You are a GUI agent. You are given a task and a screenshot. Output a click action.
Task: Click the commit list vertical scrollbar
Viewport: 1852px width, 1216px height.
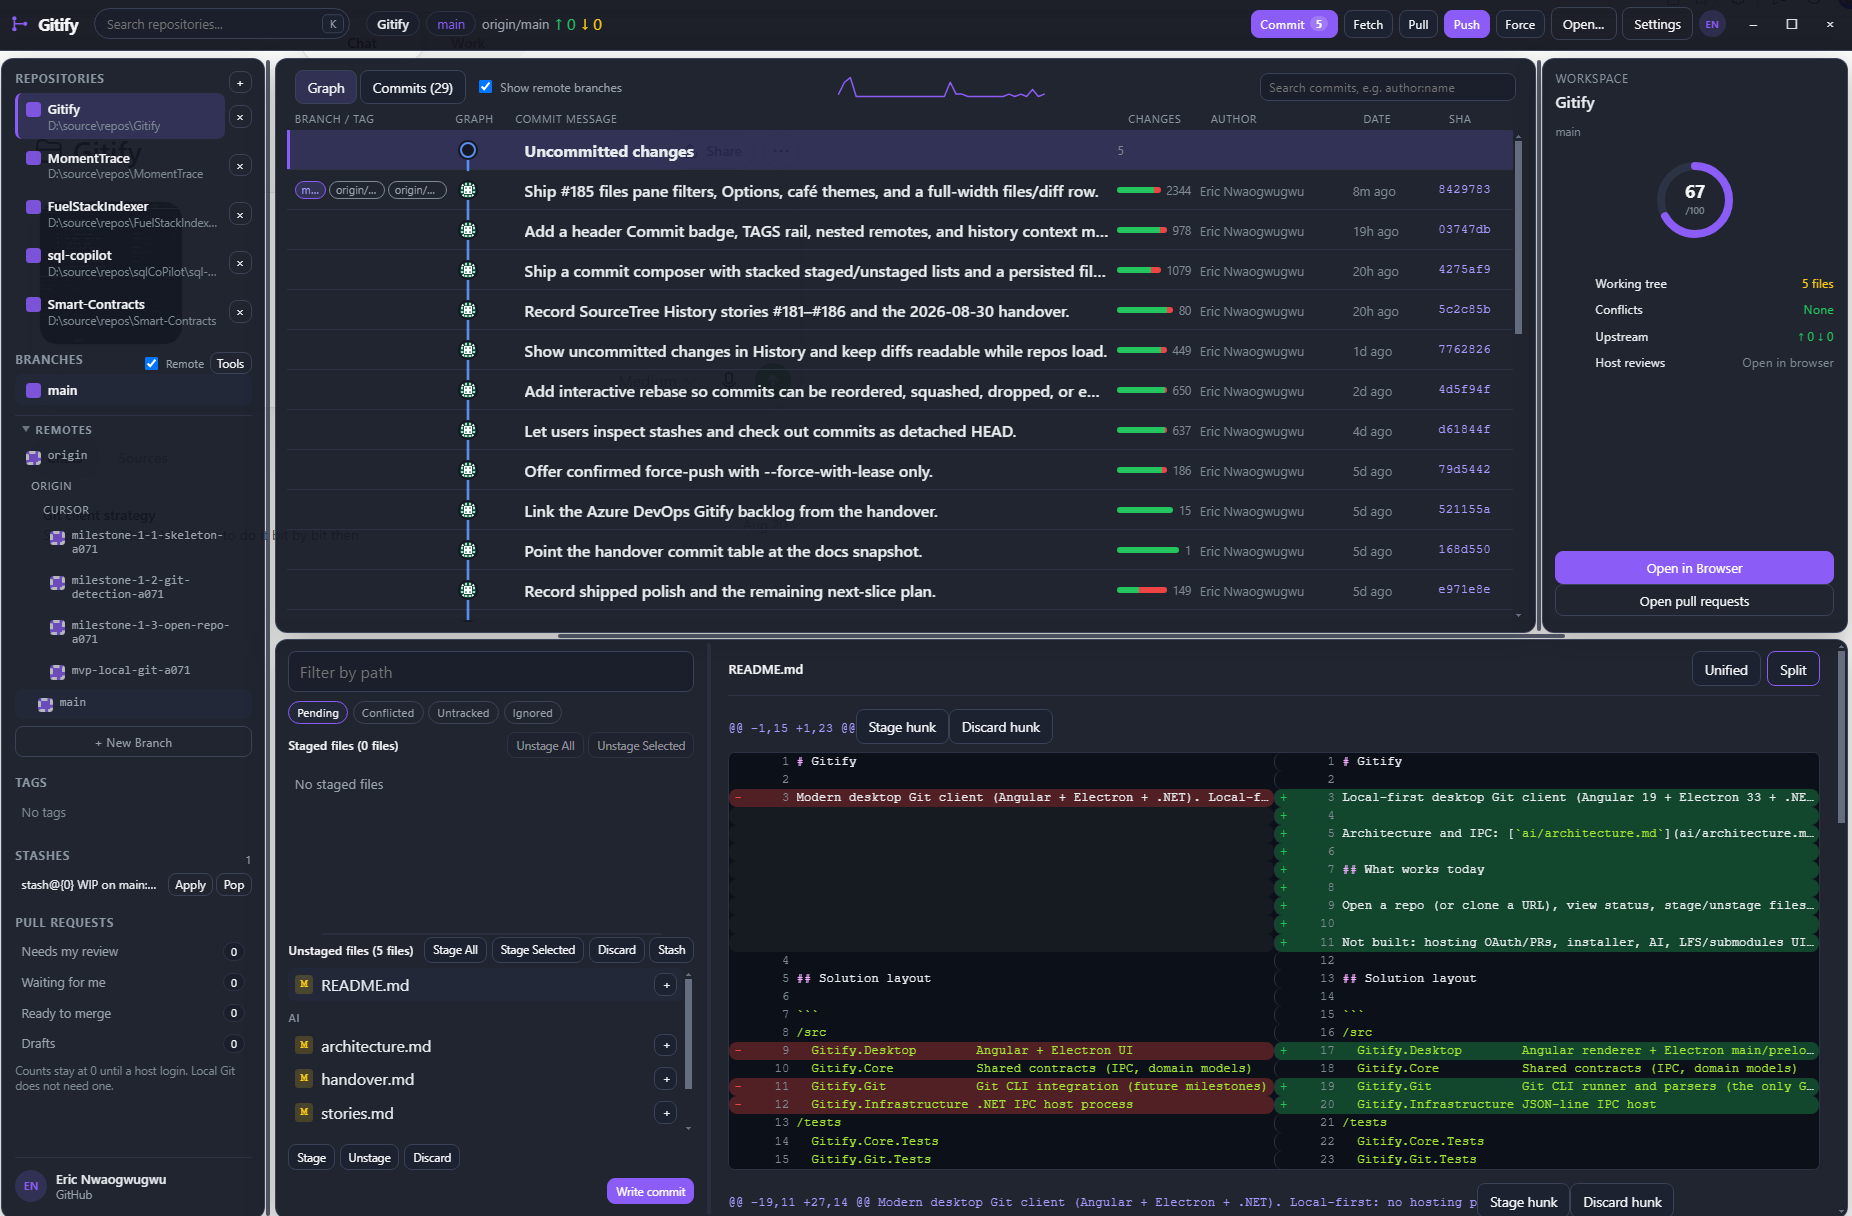coord(1518,238)
